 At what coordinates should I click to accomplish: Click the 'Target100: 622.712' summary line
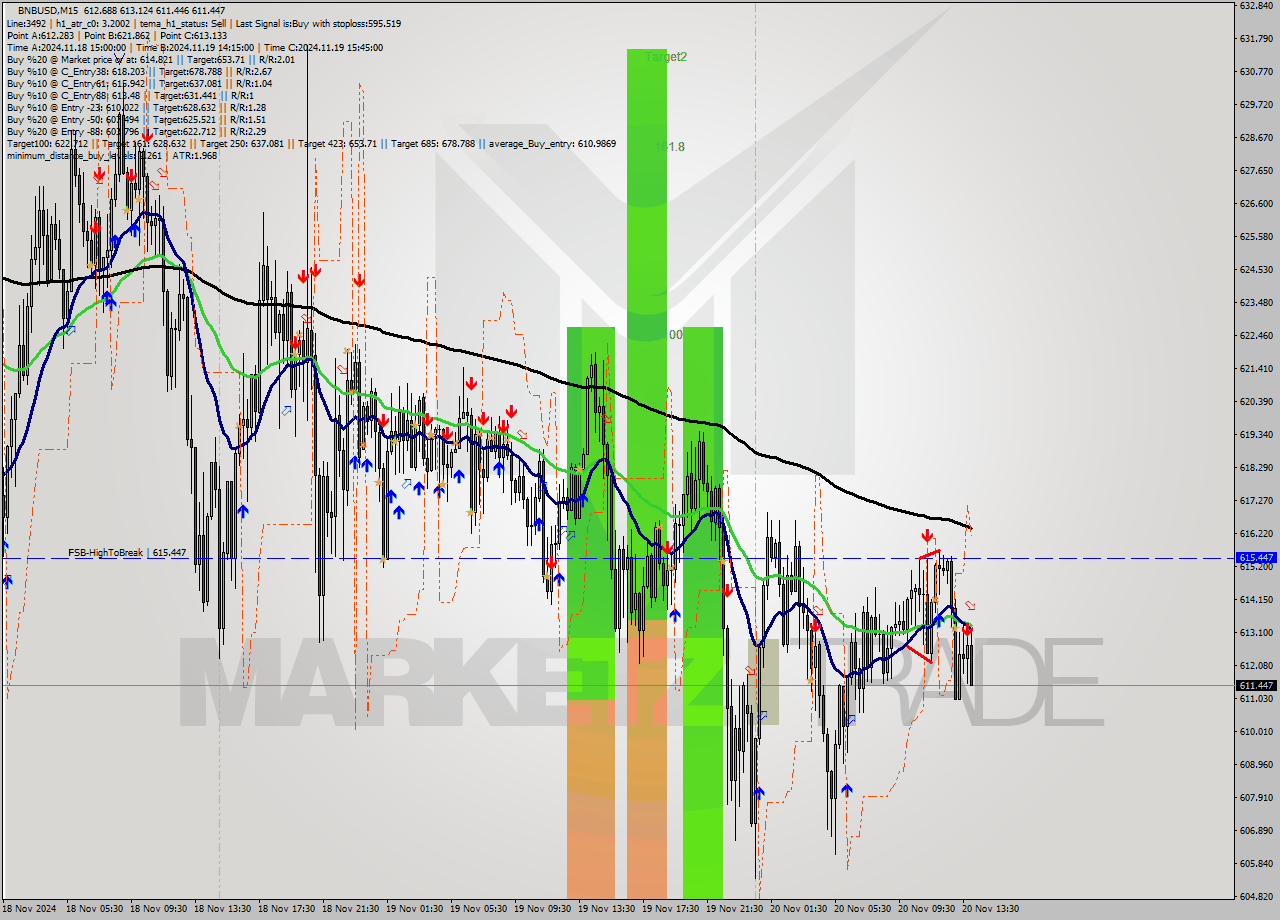[x=311, y=143]
